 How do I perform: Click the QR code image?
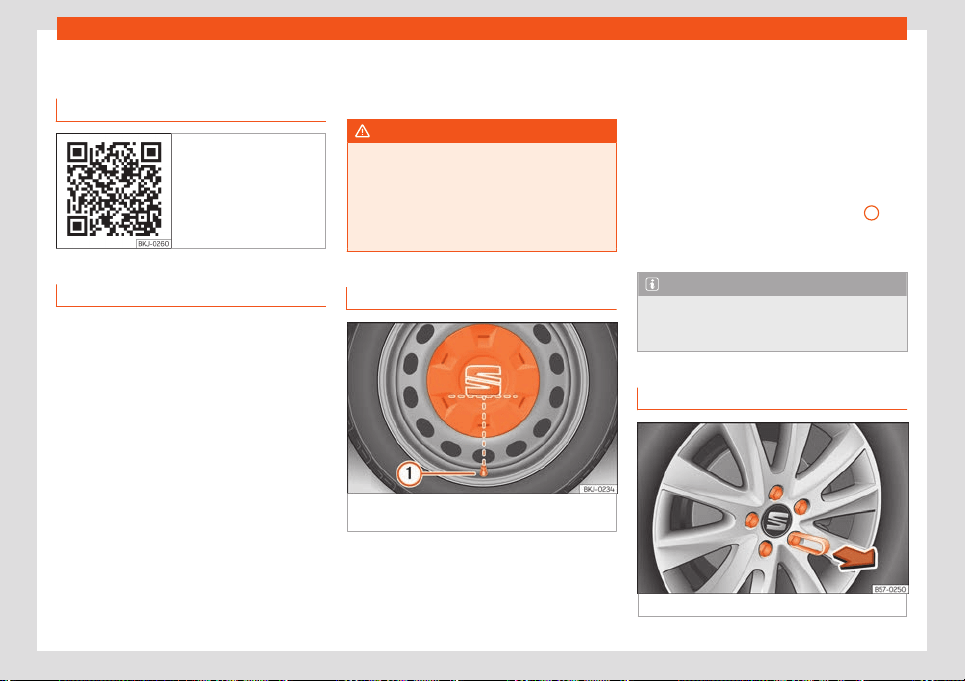pos(114,189)
